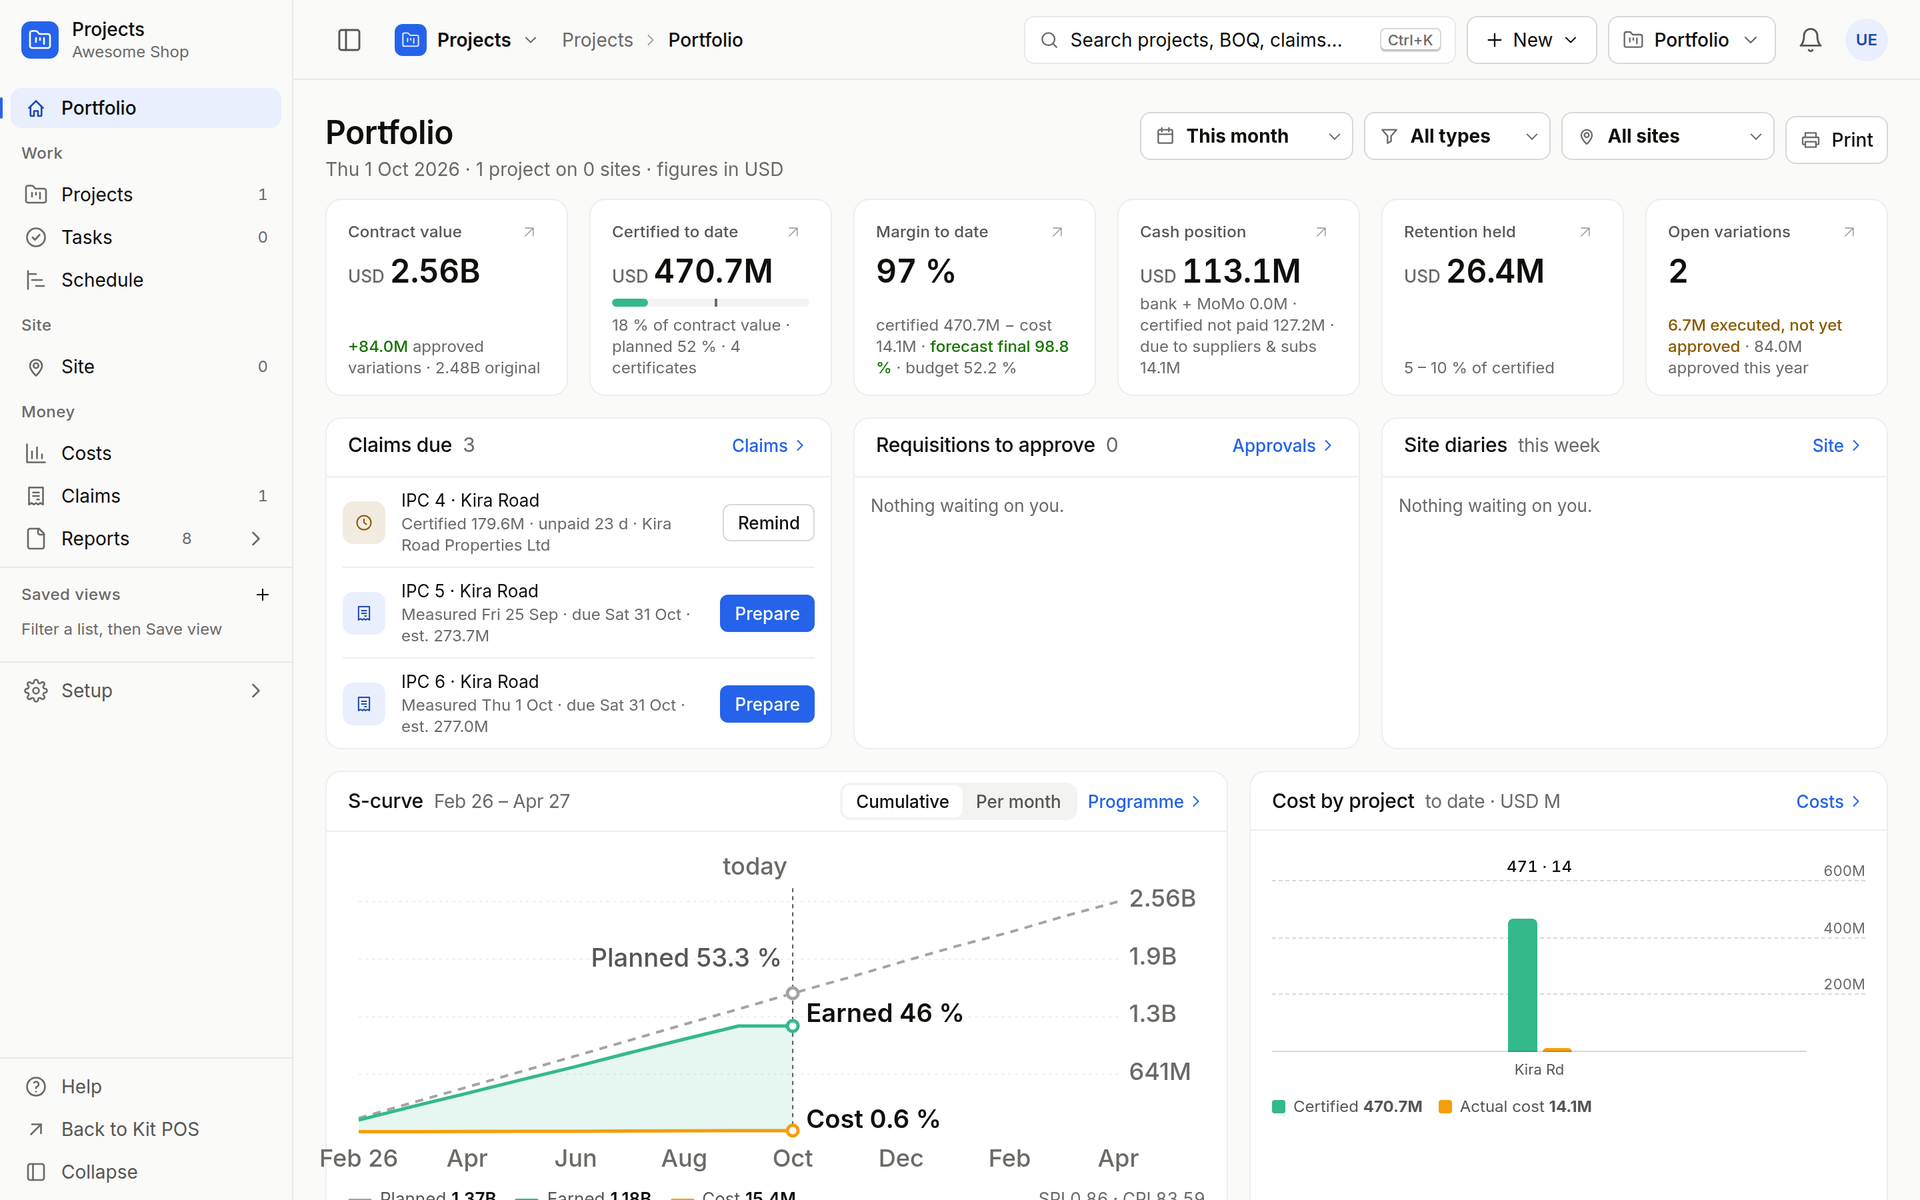Open Retention held card arrow
This screenshot has width=1920, height=1200.
click(1585, 232)
